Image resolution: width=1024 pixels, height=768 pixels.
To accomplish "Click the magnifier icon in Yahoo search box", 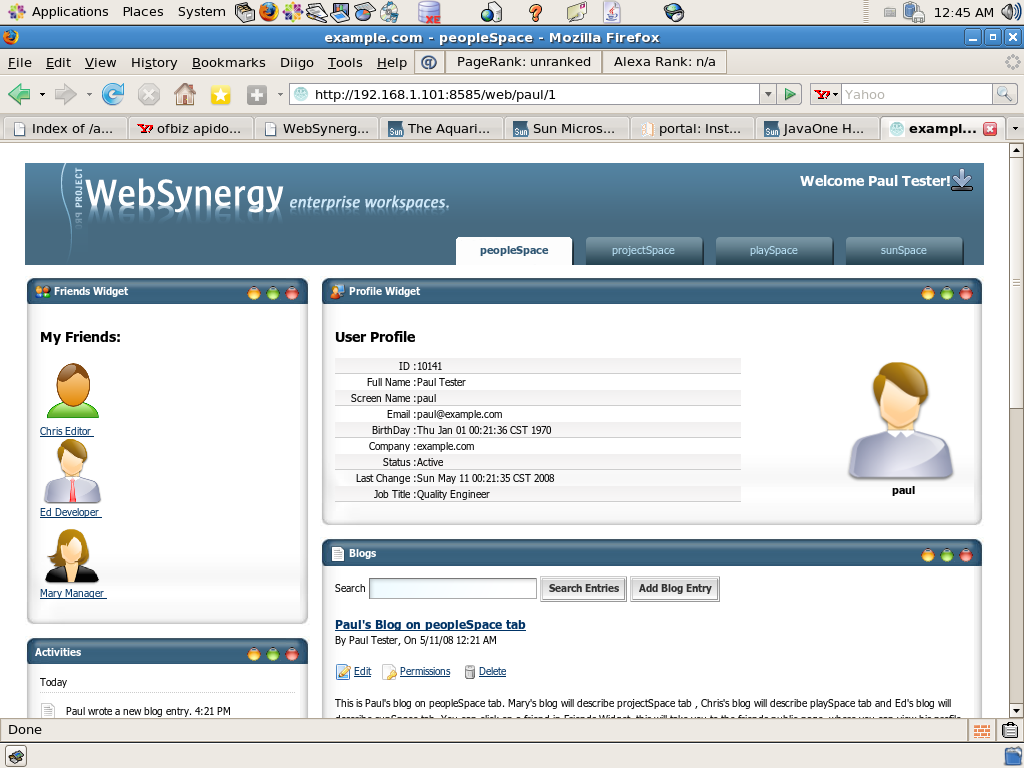I will 1004,94.
